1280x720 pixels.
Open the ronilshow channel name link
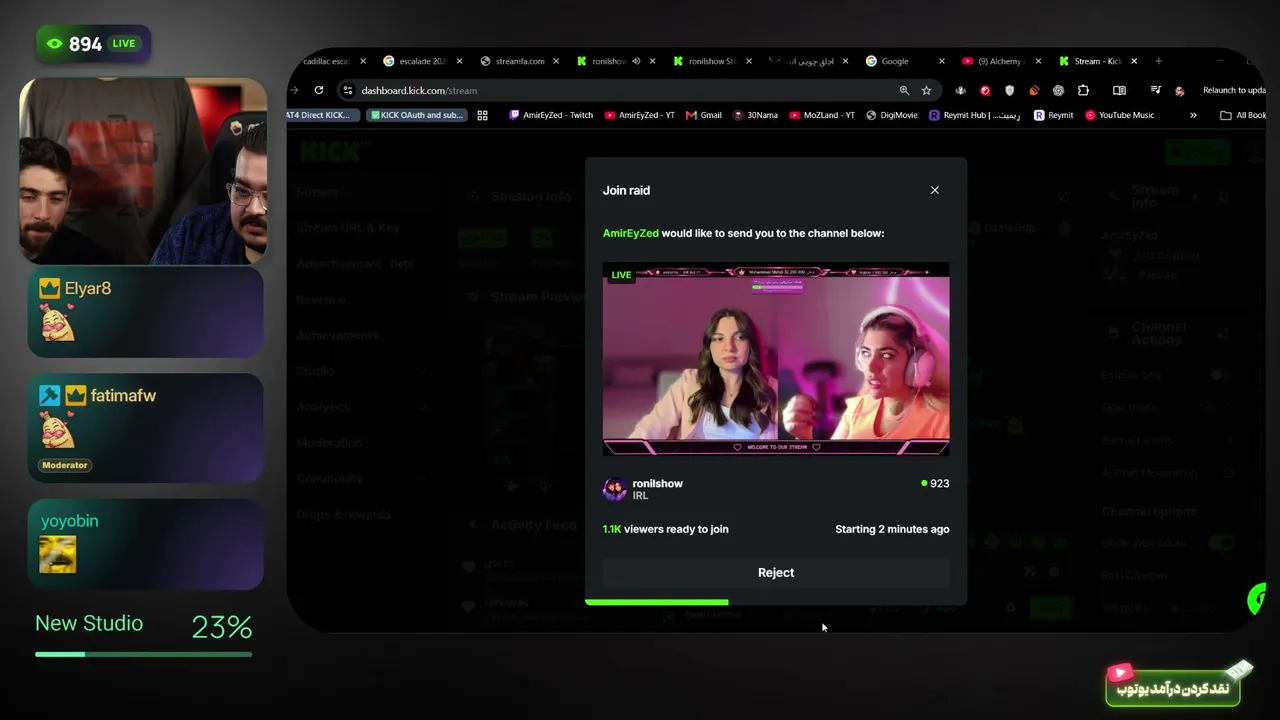[x=658, y=484]
